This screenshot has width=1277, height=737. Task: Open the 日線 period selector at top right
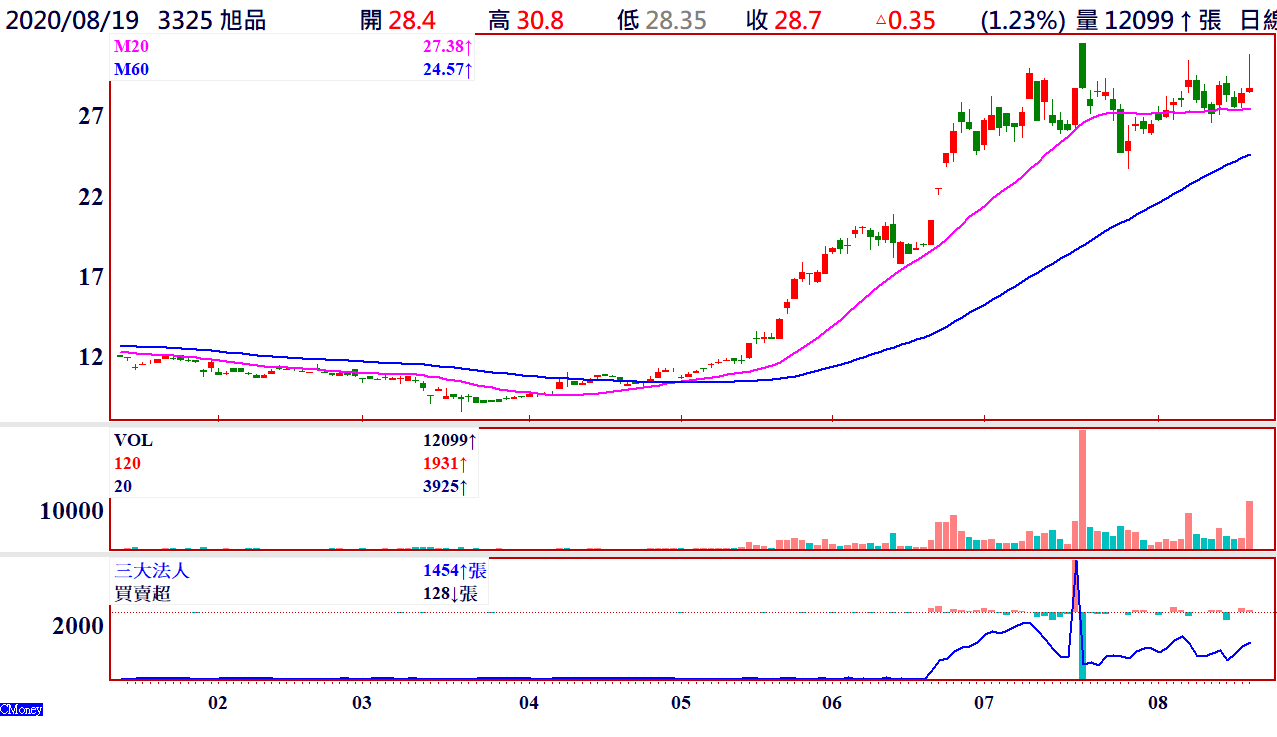coord(1258,20)
